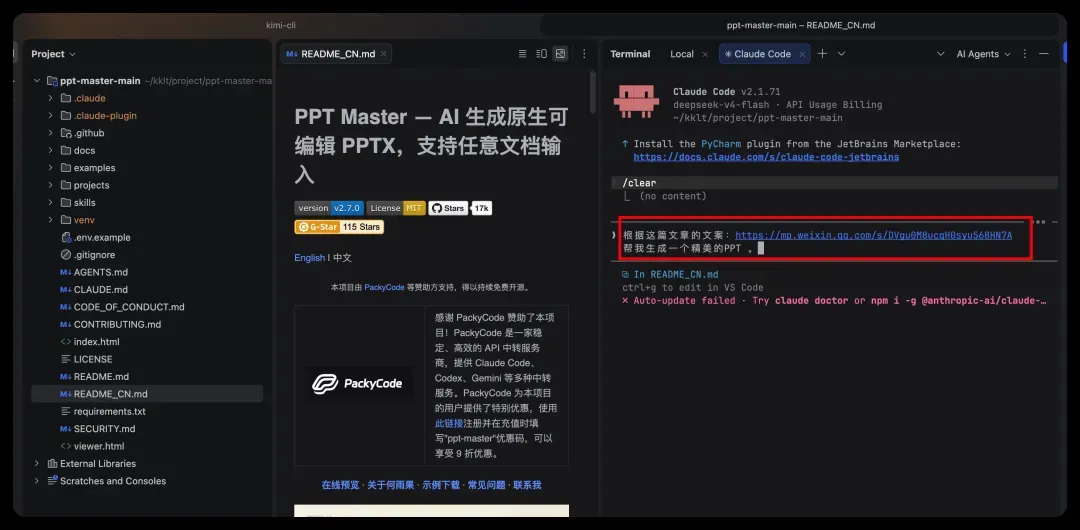
Task: Open editor tab more options menu
Action: 584,54
